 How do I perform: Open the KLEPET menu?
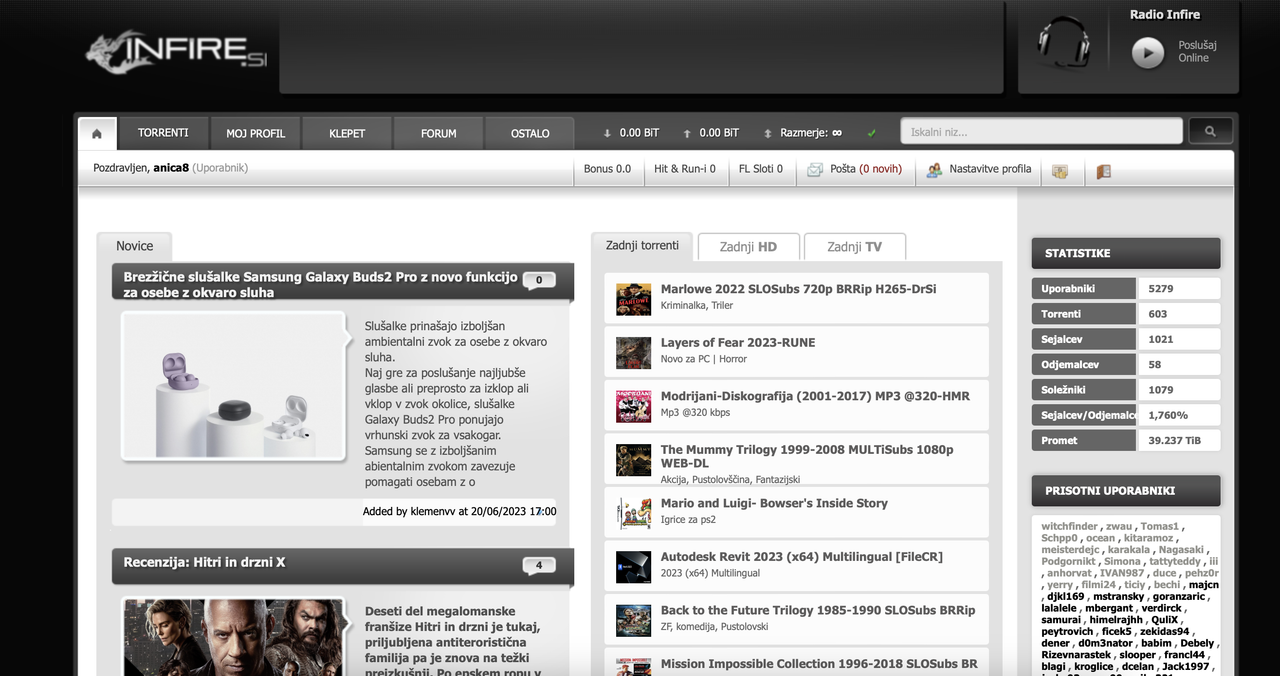(347, 133)
